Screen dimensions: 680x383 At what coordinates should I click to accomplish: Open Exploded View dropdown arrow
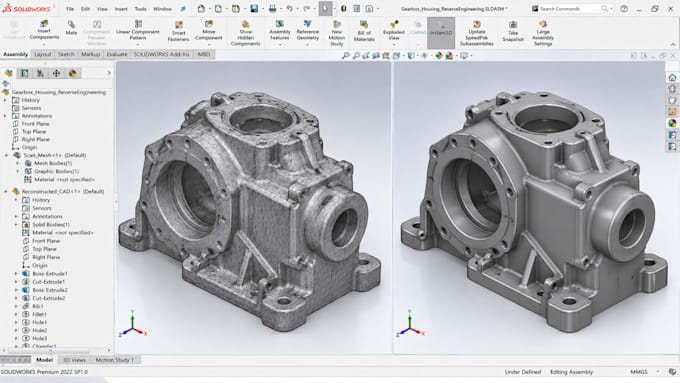(x=394, y=44)
